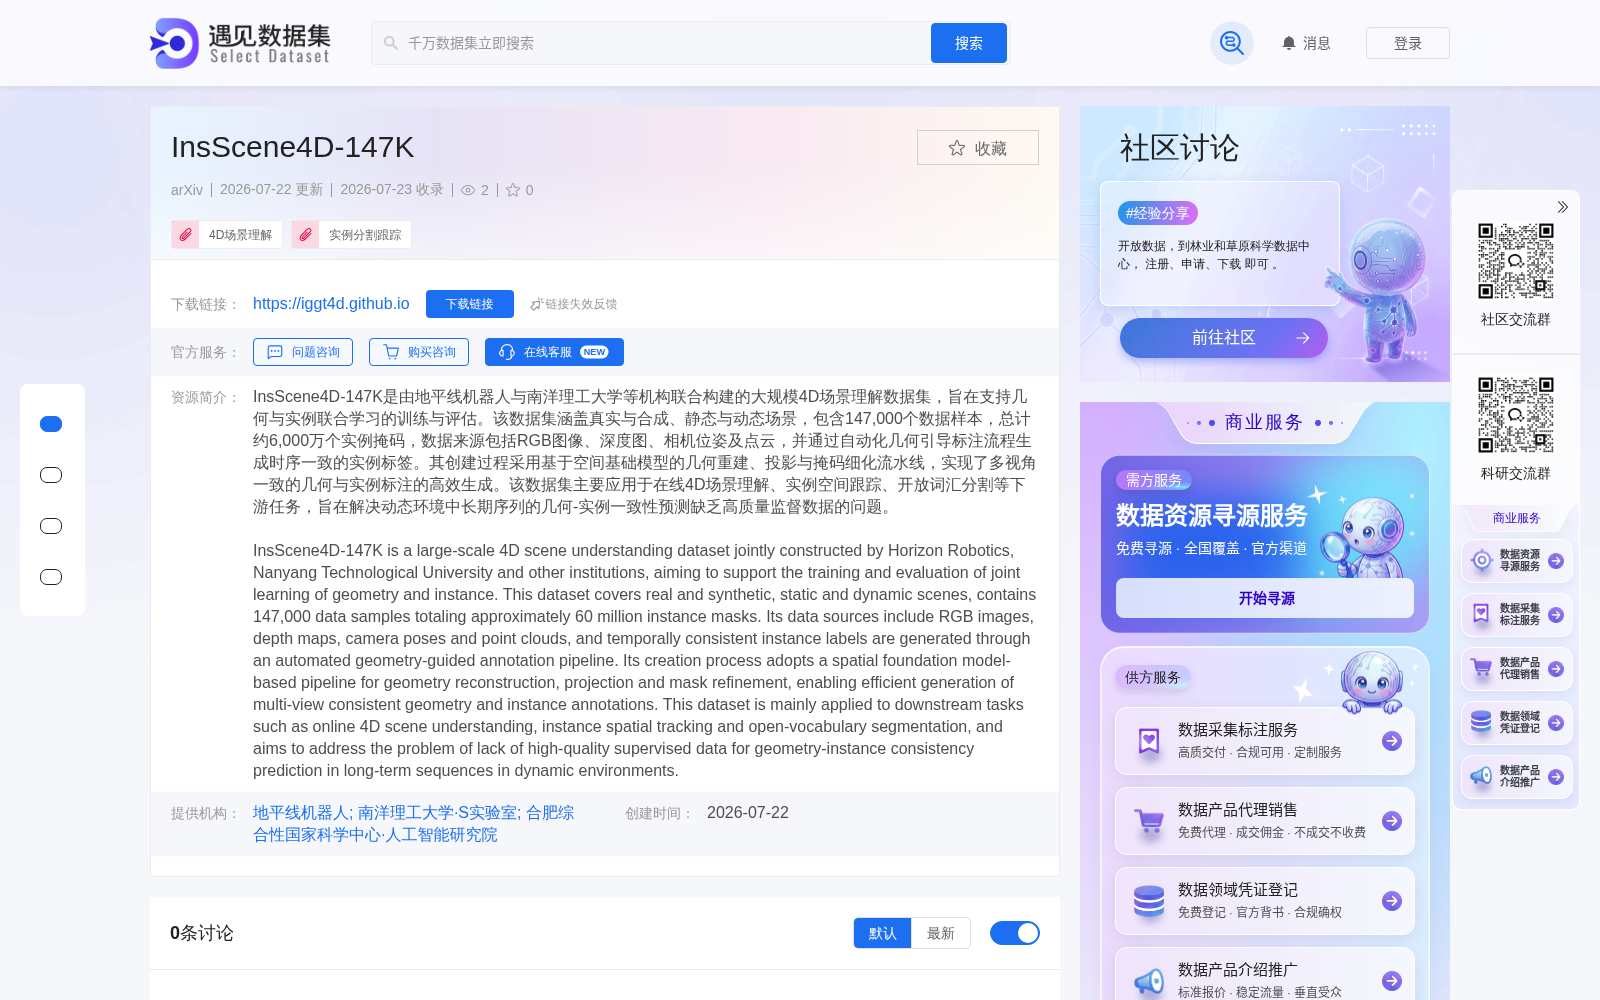Click the eye views icon
The height and width of the screenshot is (1000, 1600).
[468, 190]
